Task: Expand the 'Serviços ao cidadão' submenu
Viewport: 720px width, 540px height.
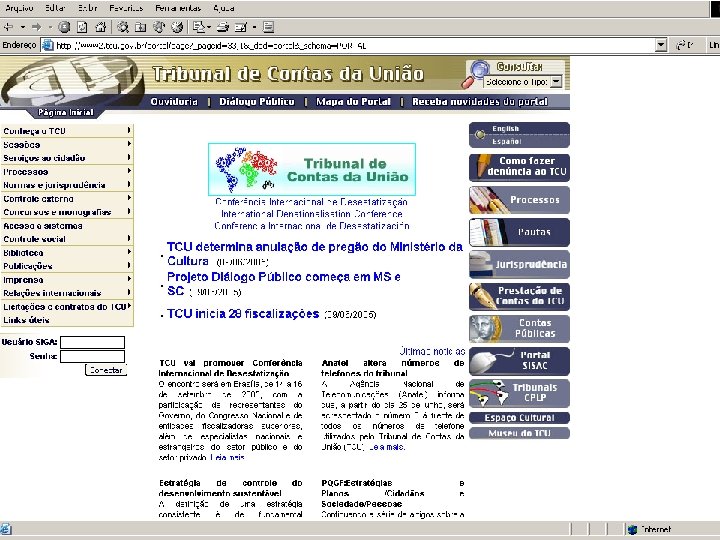Action: click(129, 158)
